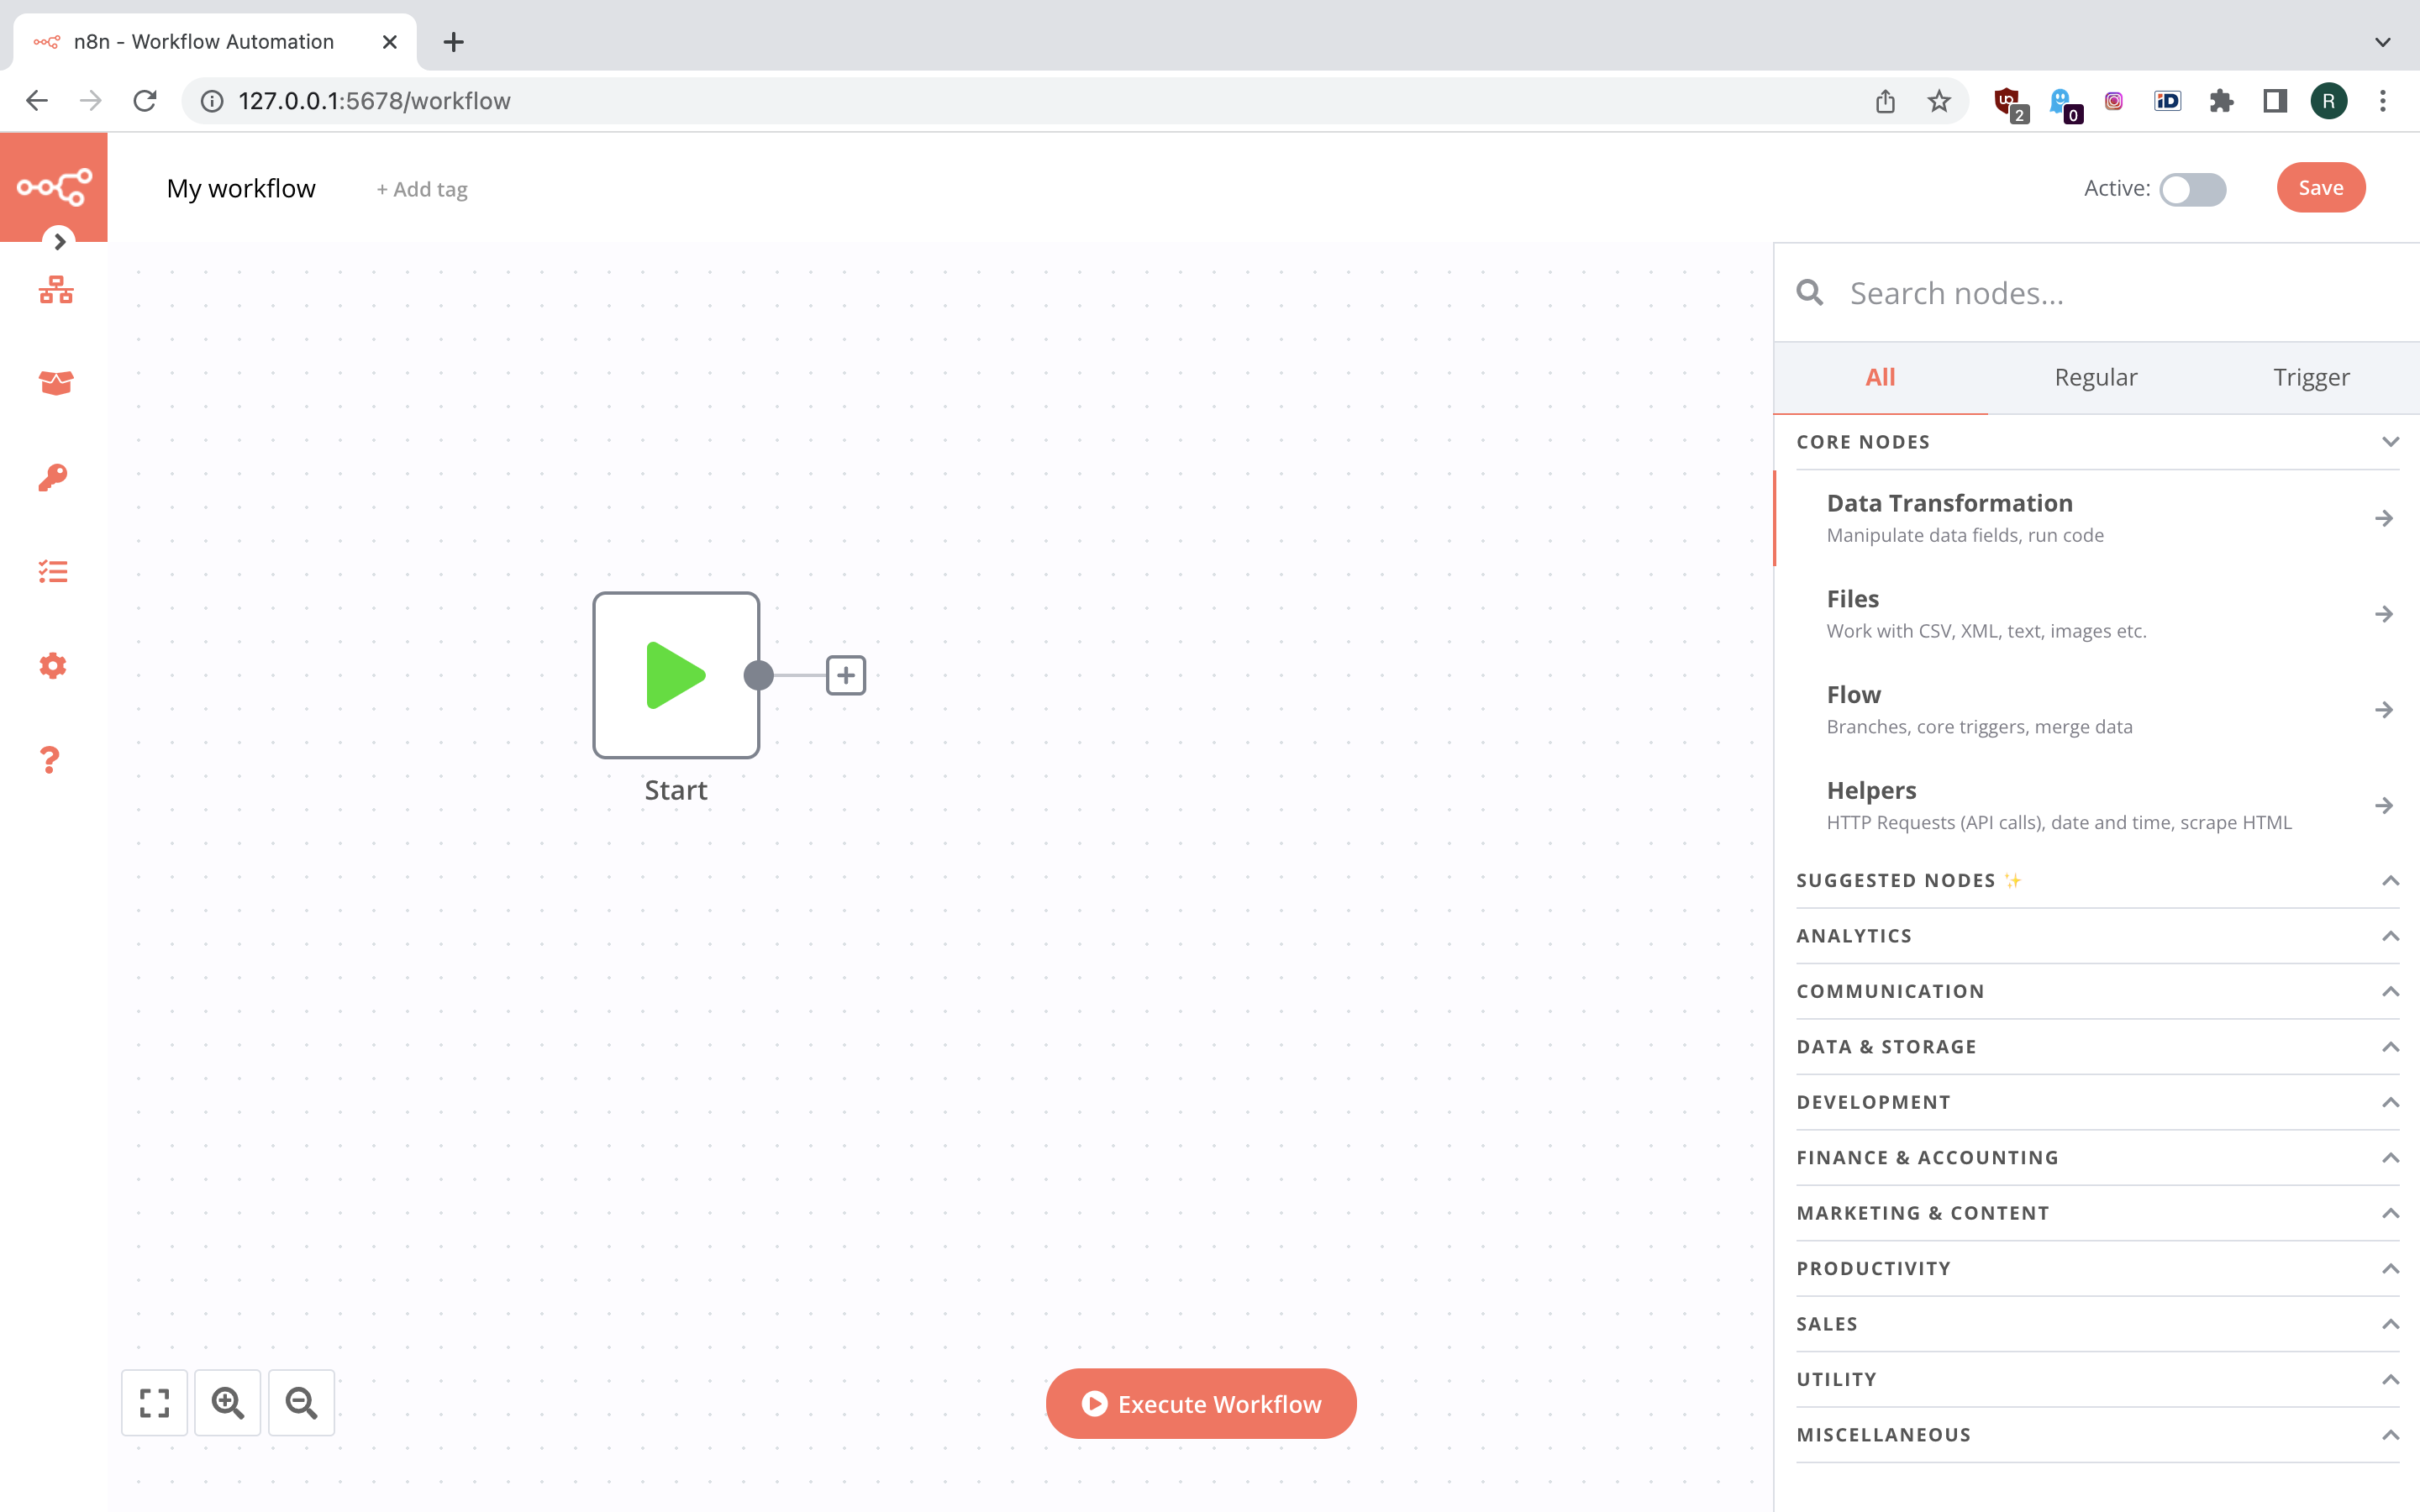2420x1512 pixels.
Task: Open the Data Transformation category
Action: (x=2097, y=518)
